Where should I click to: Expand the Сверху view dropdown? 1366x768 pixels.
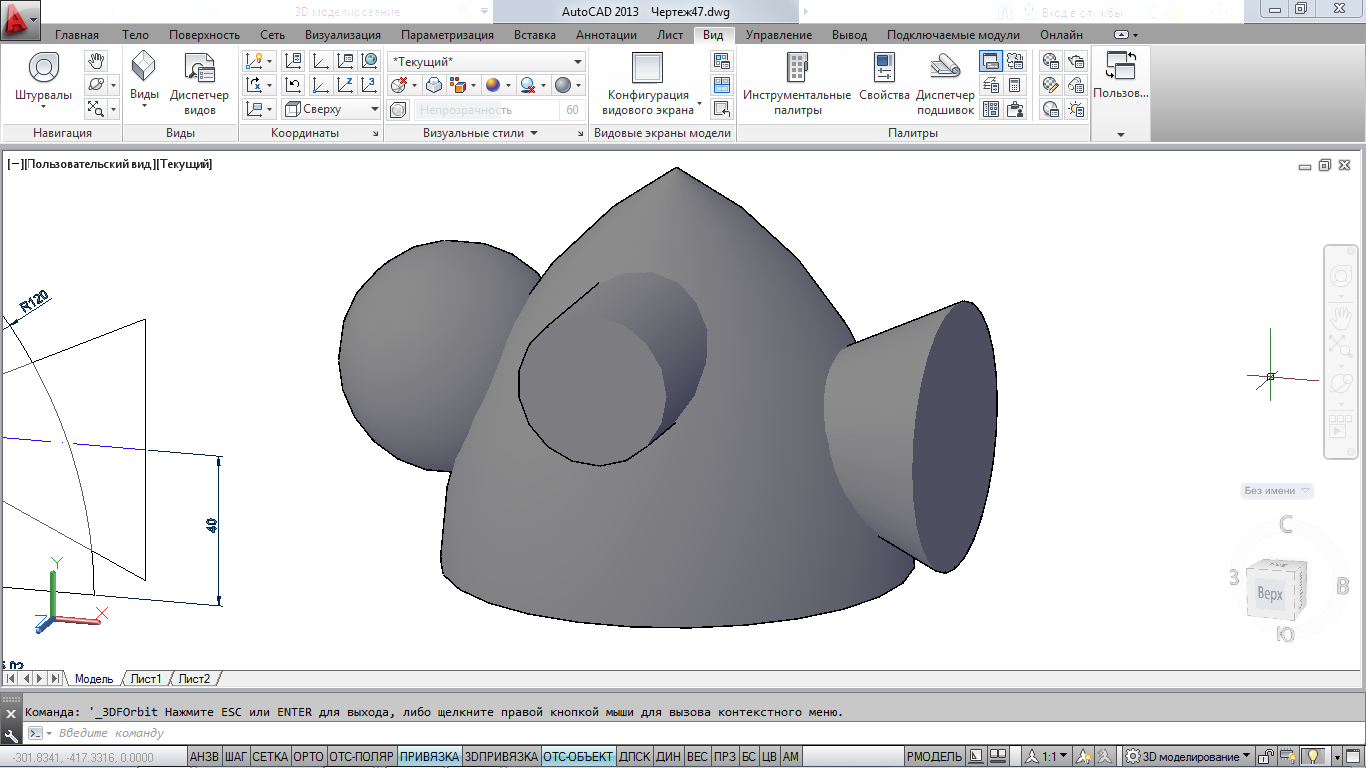332,109
